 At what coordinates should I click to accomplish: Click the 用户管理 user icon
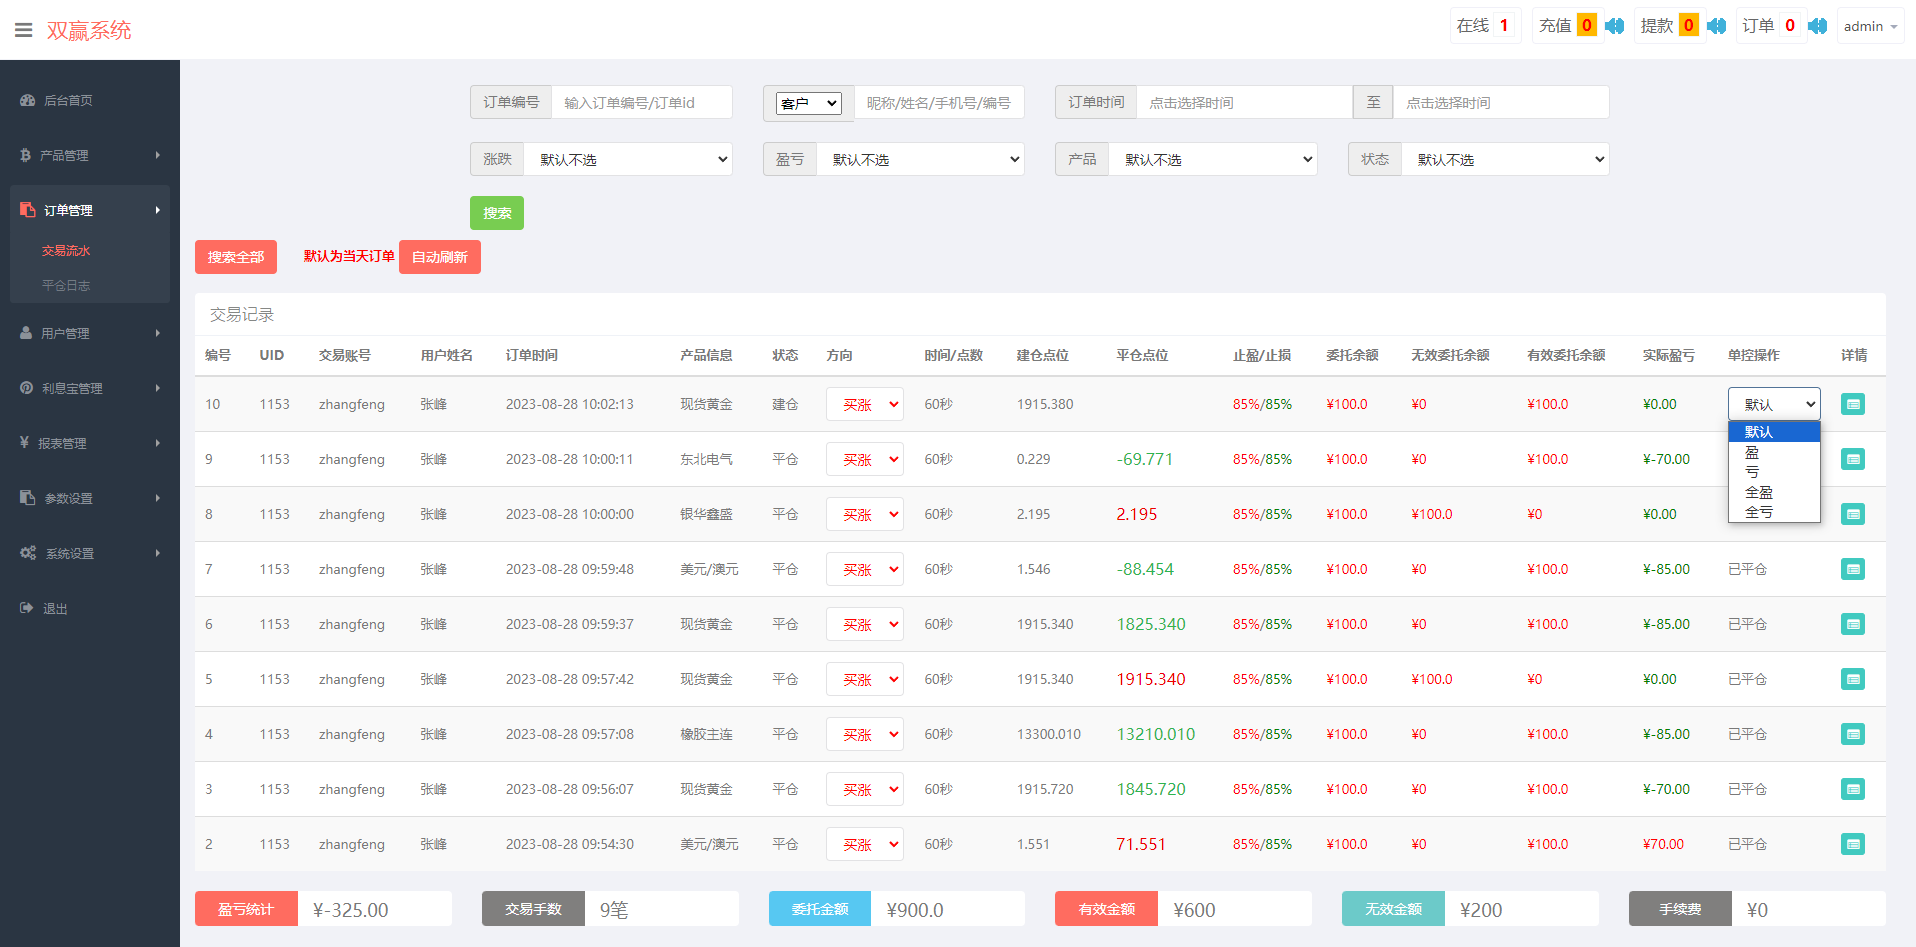pyautogui.click(x=26, y=332)
